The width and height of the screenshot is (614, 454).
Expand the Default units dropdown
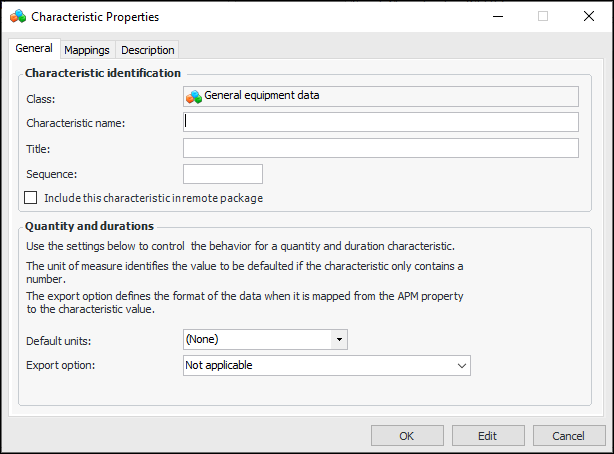340,340
